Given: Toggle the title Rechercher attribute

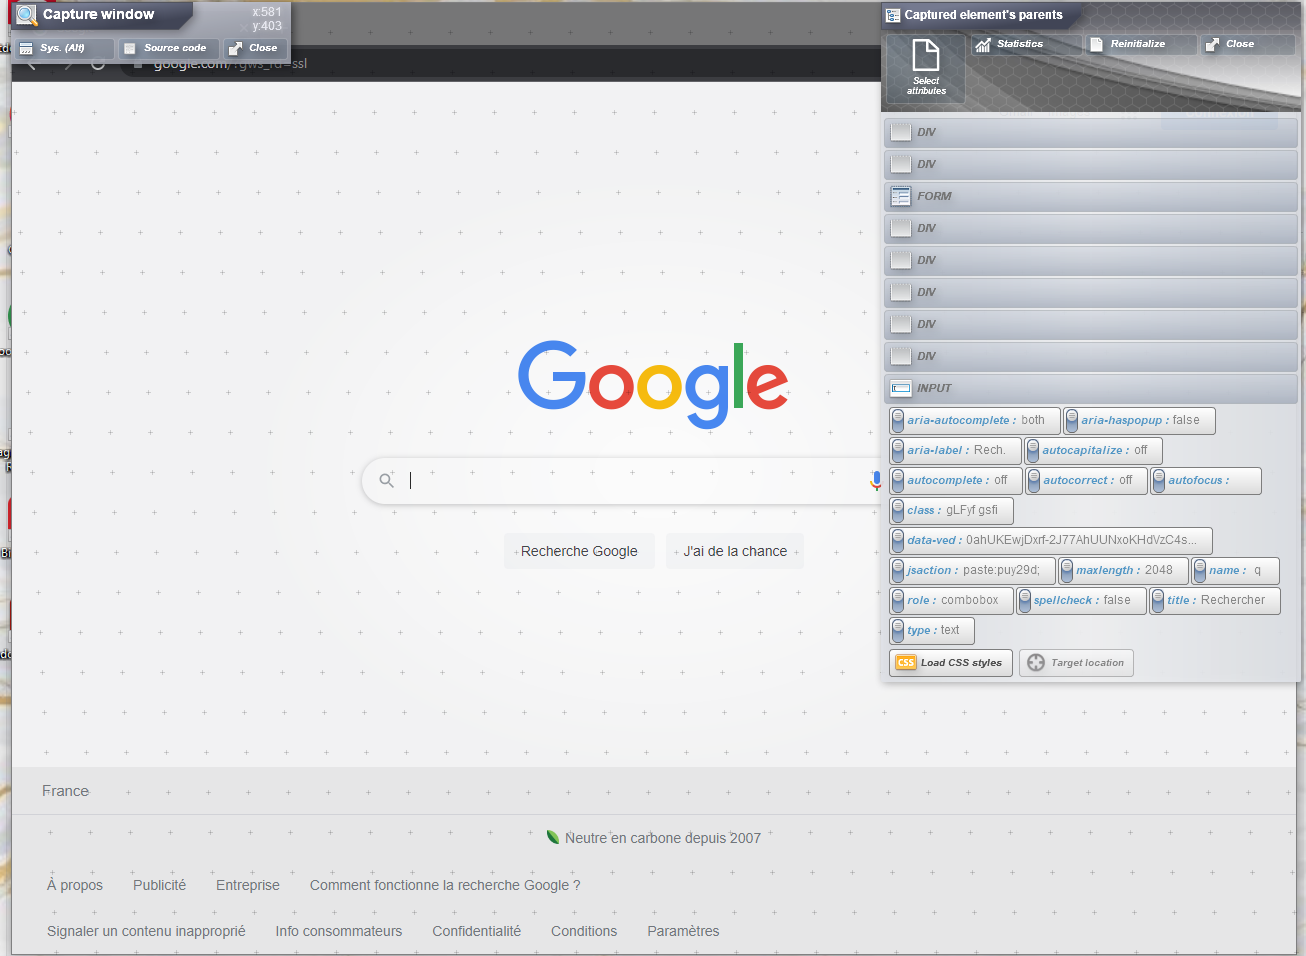Looking at the screenshot, I should coord(1214,601).
